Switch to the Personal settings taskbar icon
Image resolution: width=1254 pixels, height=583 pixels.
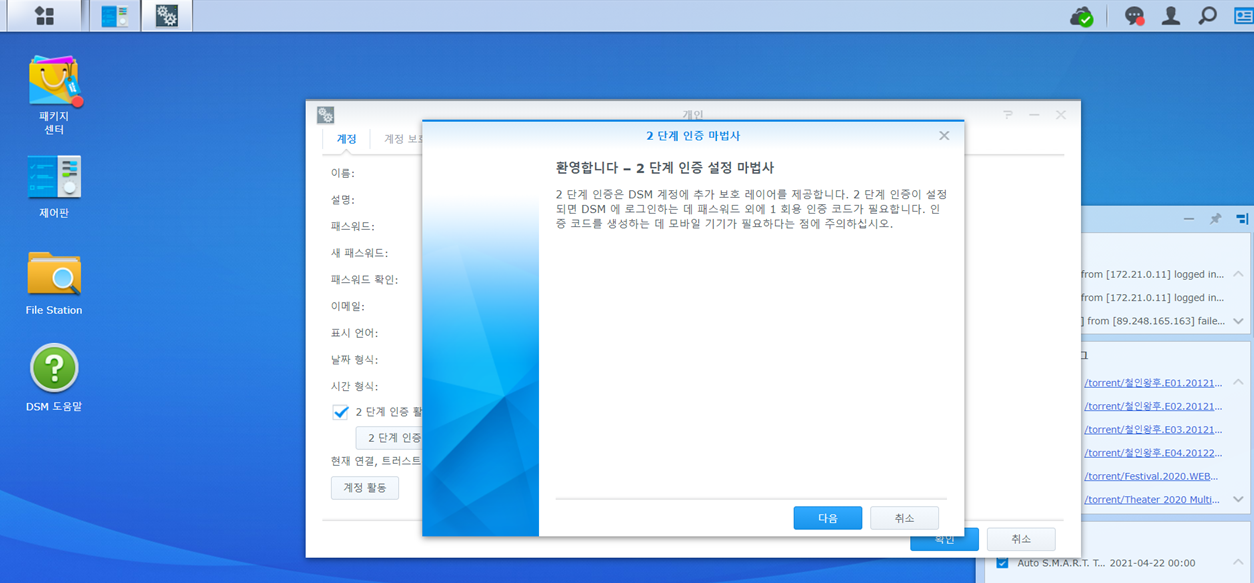(167, 15)
